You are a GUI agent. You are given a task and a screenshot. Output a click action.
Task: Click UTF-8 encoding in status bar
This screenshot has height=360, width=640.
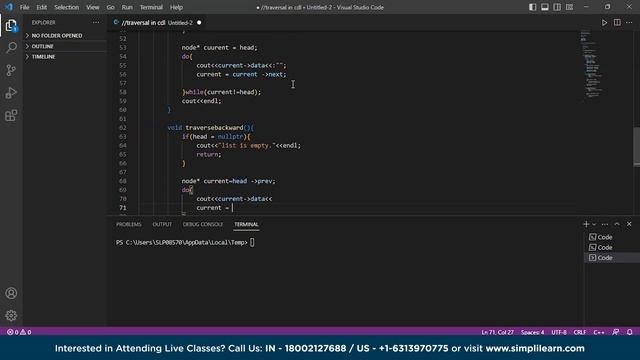pos(559,332)
